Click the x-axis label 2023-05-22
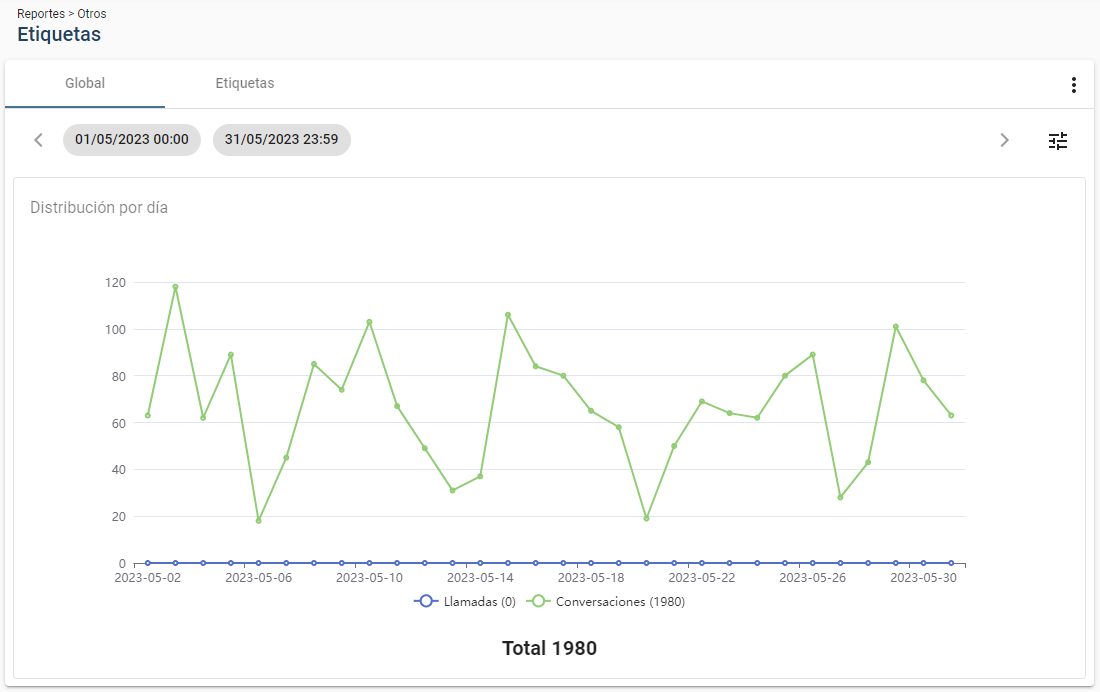This screenshot has height=692, width=1100. pyautogui.click(x=702, y=578)
